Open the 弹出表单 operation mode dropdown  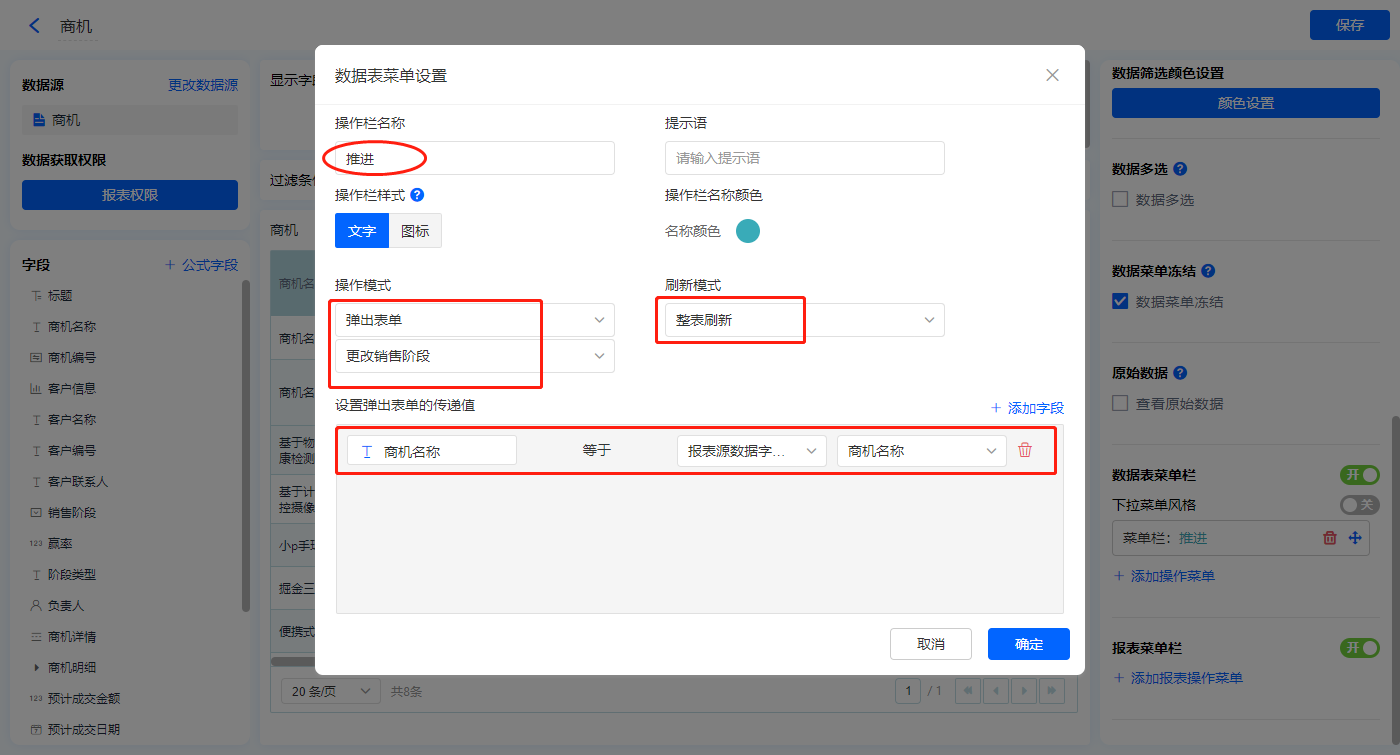tap(475, 320)
